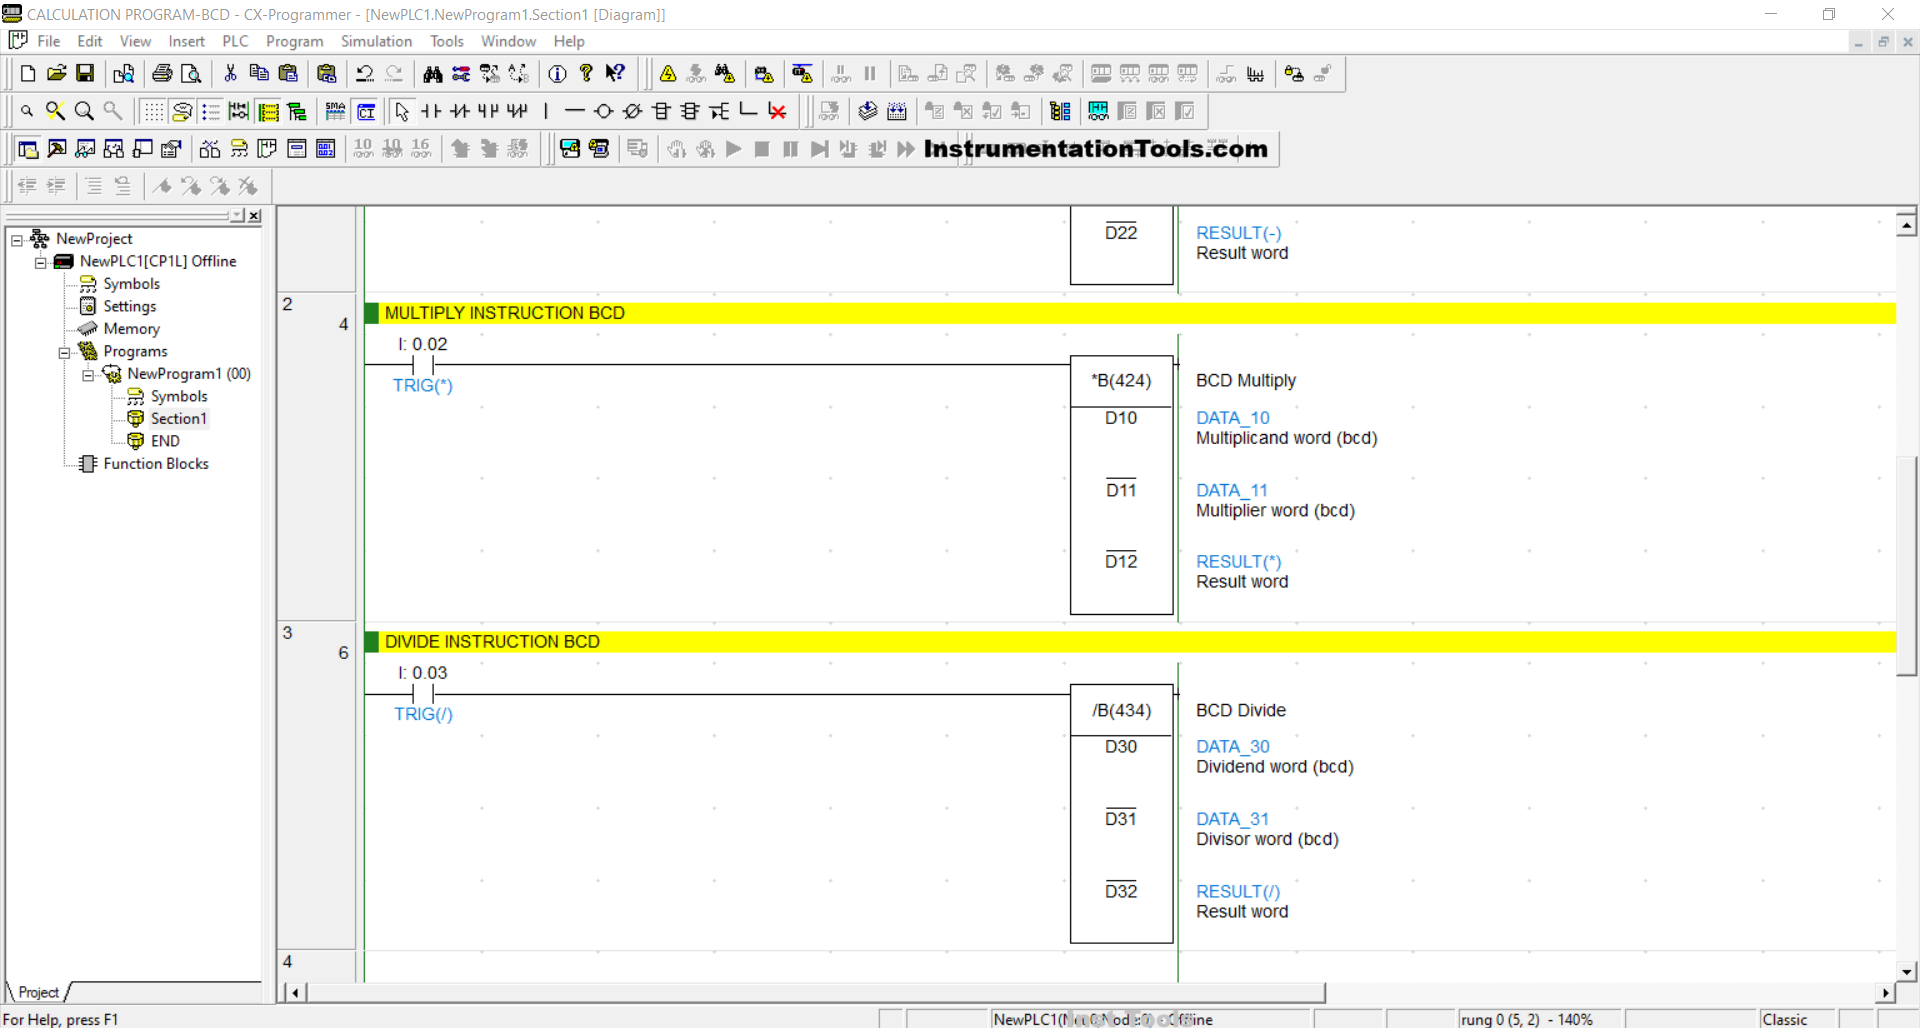Screen dimensions: 1920x1028
Task: Select the /B(434) BCD Divide block
Action: (x=1121, y=814)
